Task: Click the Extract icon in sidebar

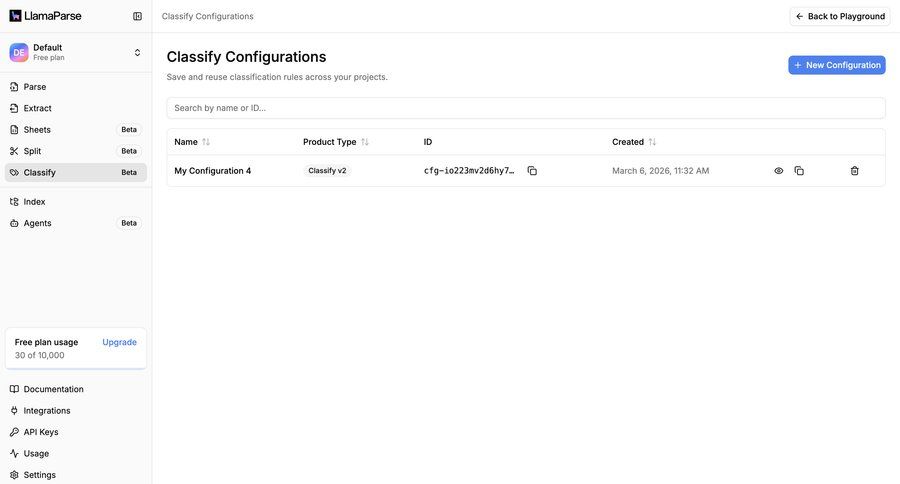Action: (14, 108)
